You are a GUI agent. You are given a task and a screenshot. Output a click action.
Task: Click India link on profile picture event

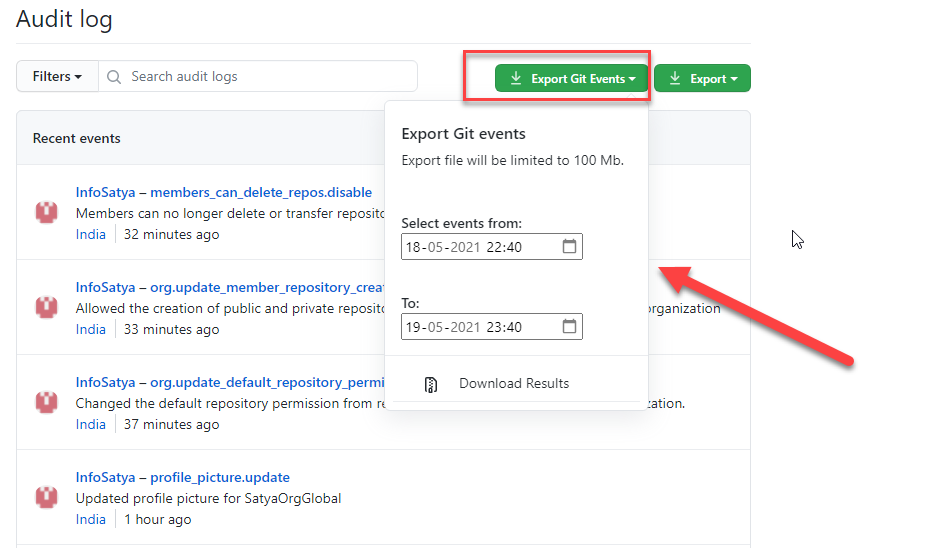[x=90, y=519]
